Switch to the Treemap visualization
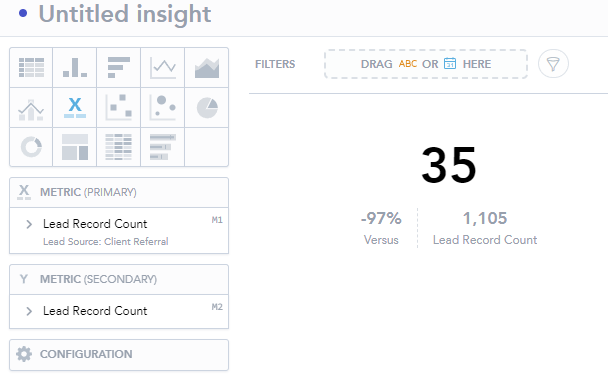This screenshot has height=392, width=608. point(75,147)
